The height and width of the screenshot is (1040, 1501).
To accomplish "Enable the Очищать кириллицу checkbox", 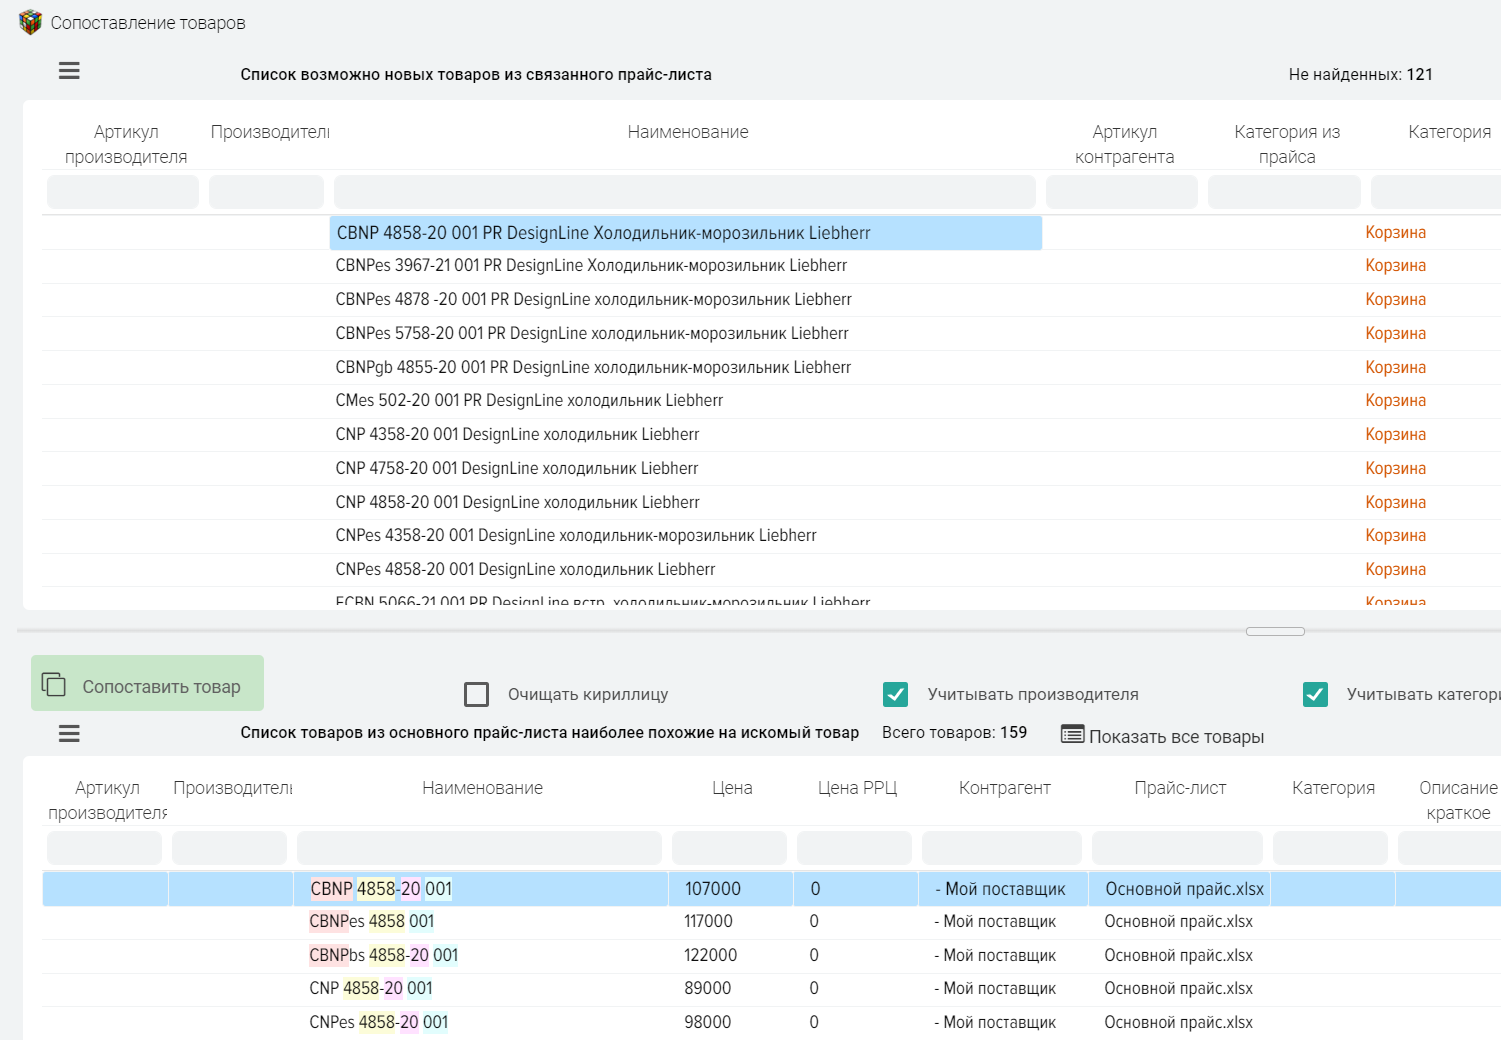I will pos(477,694).
